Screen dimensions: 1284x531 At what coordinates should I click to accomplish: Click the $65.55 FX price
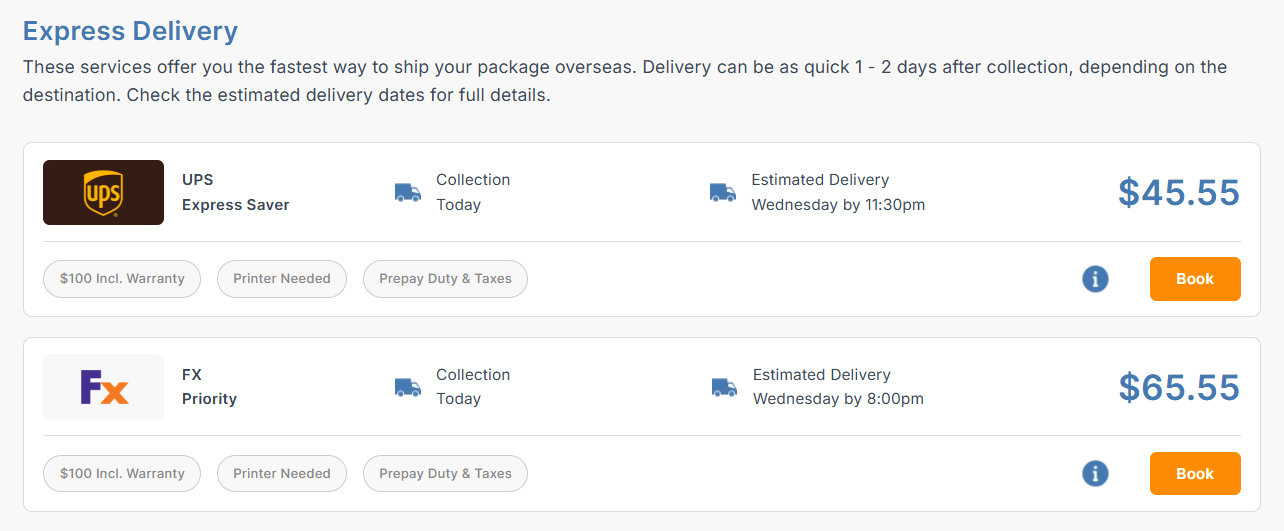[1178, 387]
